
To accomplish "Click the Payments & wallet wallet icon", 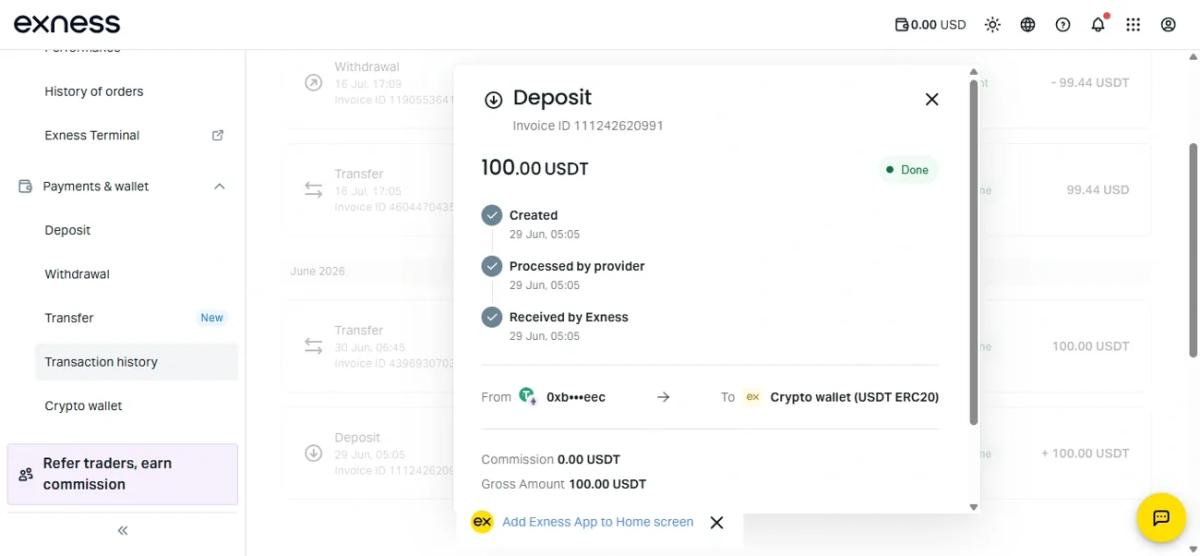I will tap(25, 186).
